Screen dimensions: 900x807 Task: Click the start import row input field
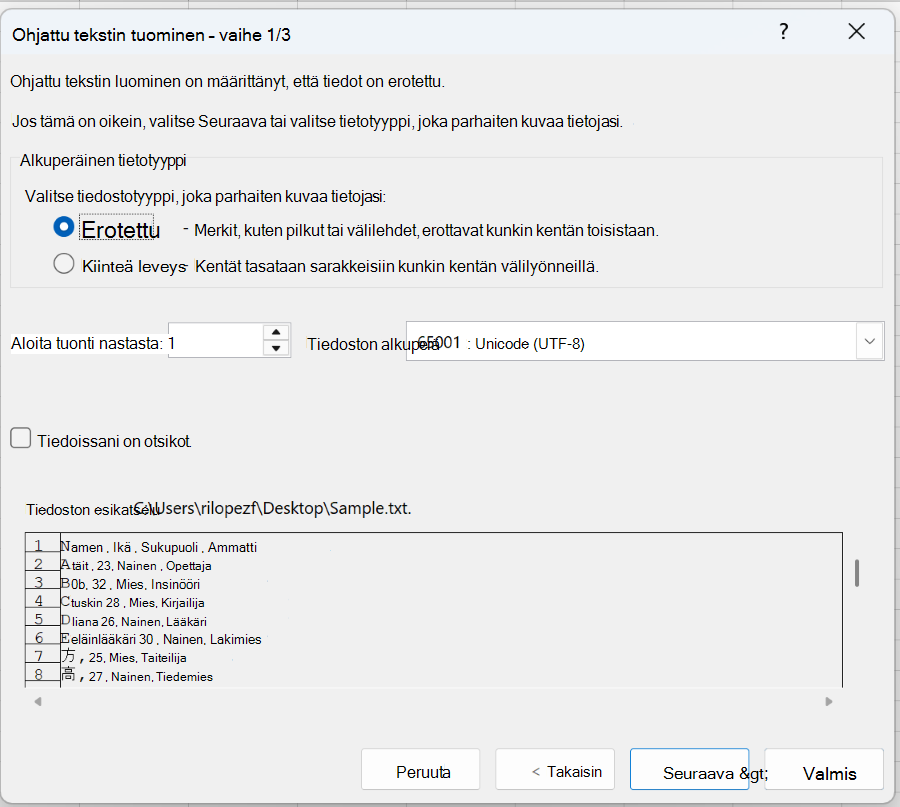point(216,340)
